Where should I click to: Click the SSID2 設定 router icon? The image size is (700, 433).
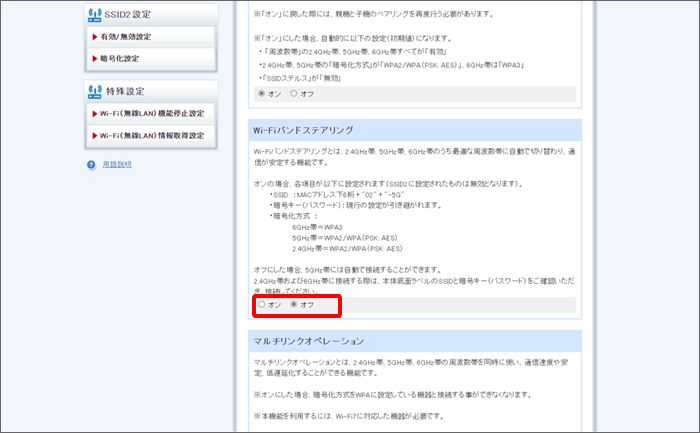coord(95,15)
